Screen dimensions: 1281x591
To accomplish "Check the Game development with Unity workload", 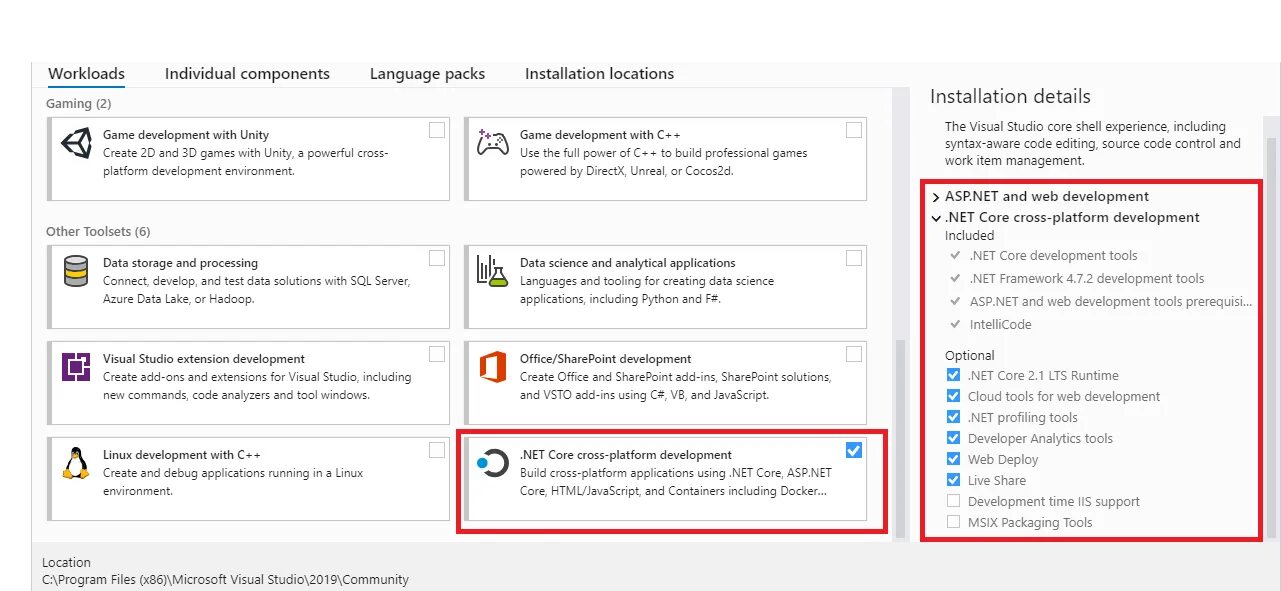I will [437, 130].
